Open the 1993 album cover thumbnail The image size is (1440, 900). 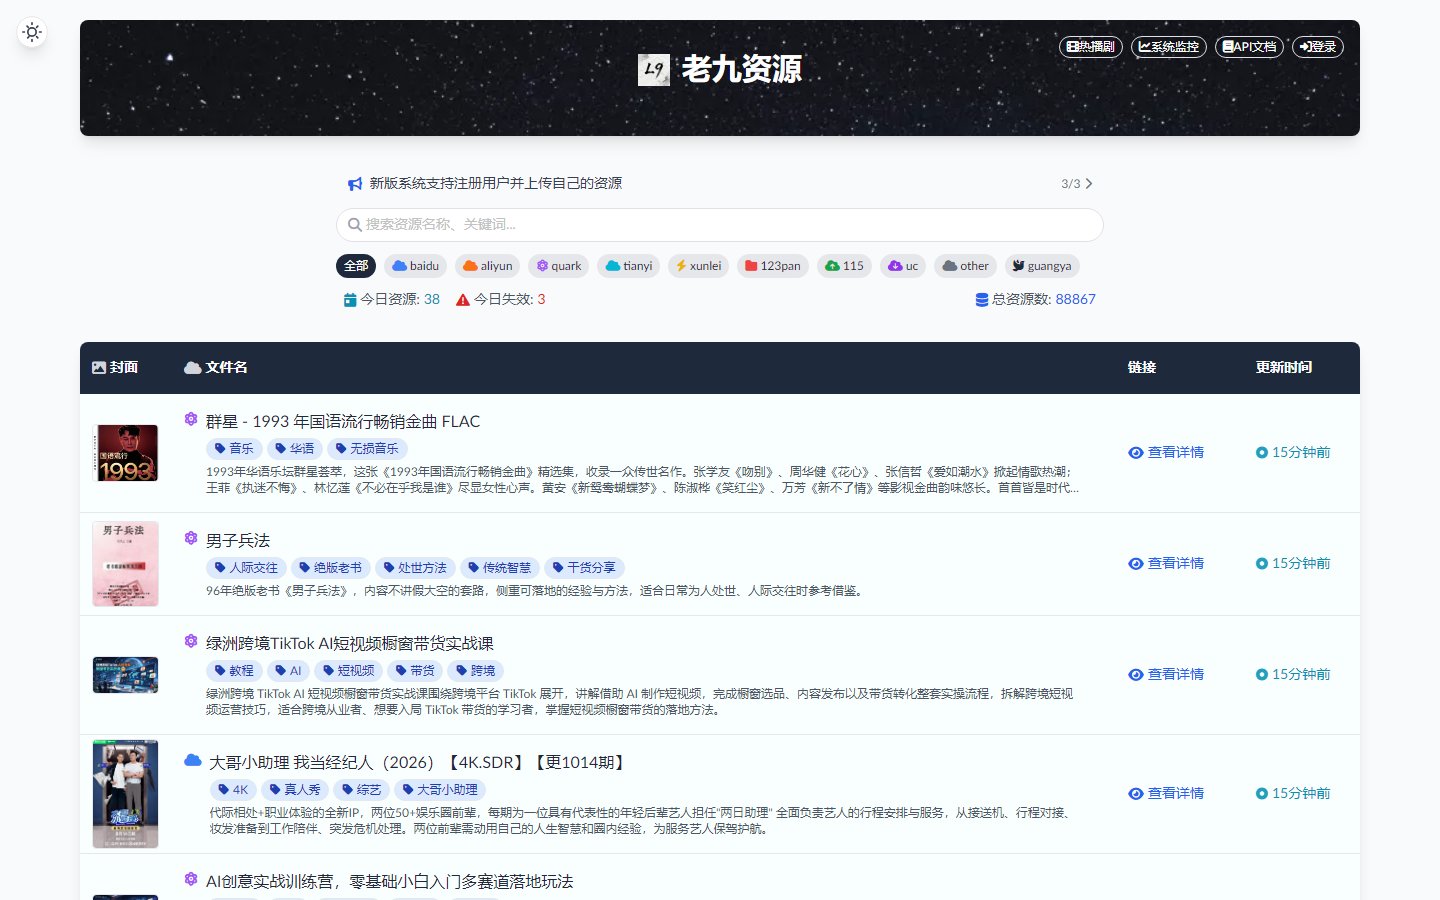[125, 453]
